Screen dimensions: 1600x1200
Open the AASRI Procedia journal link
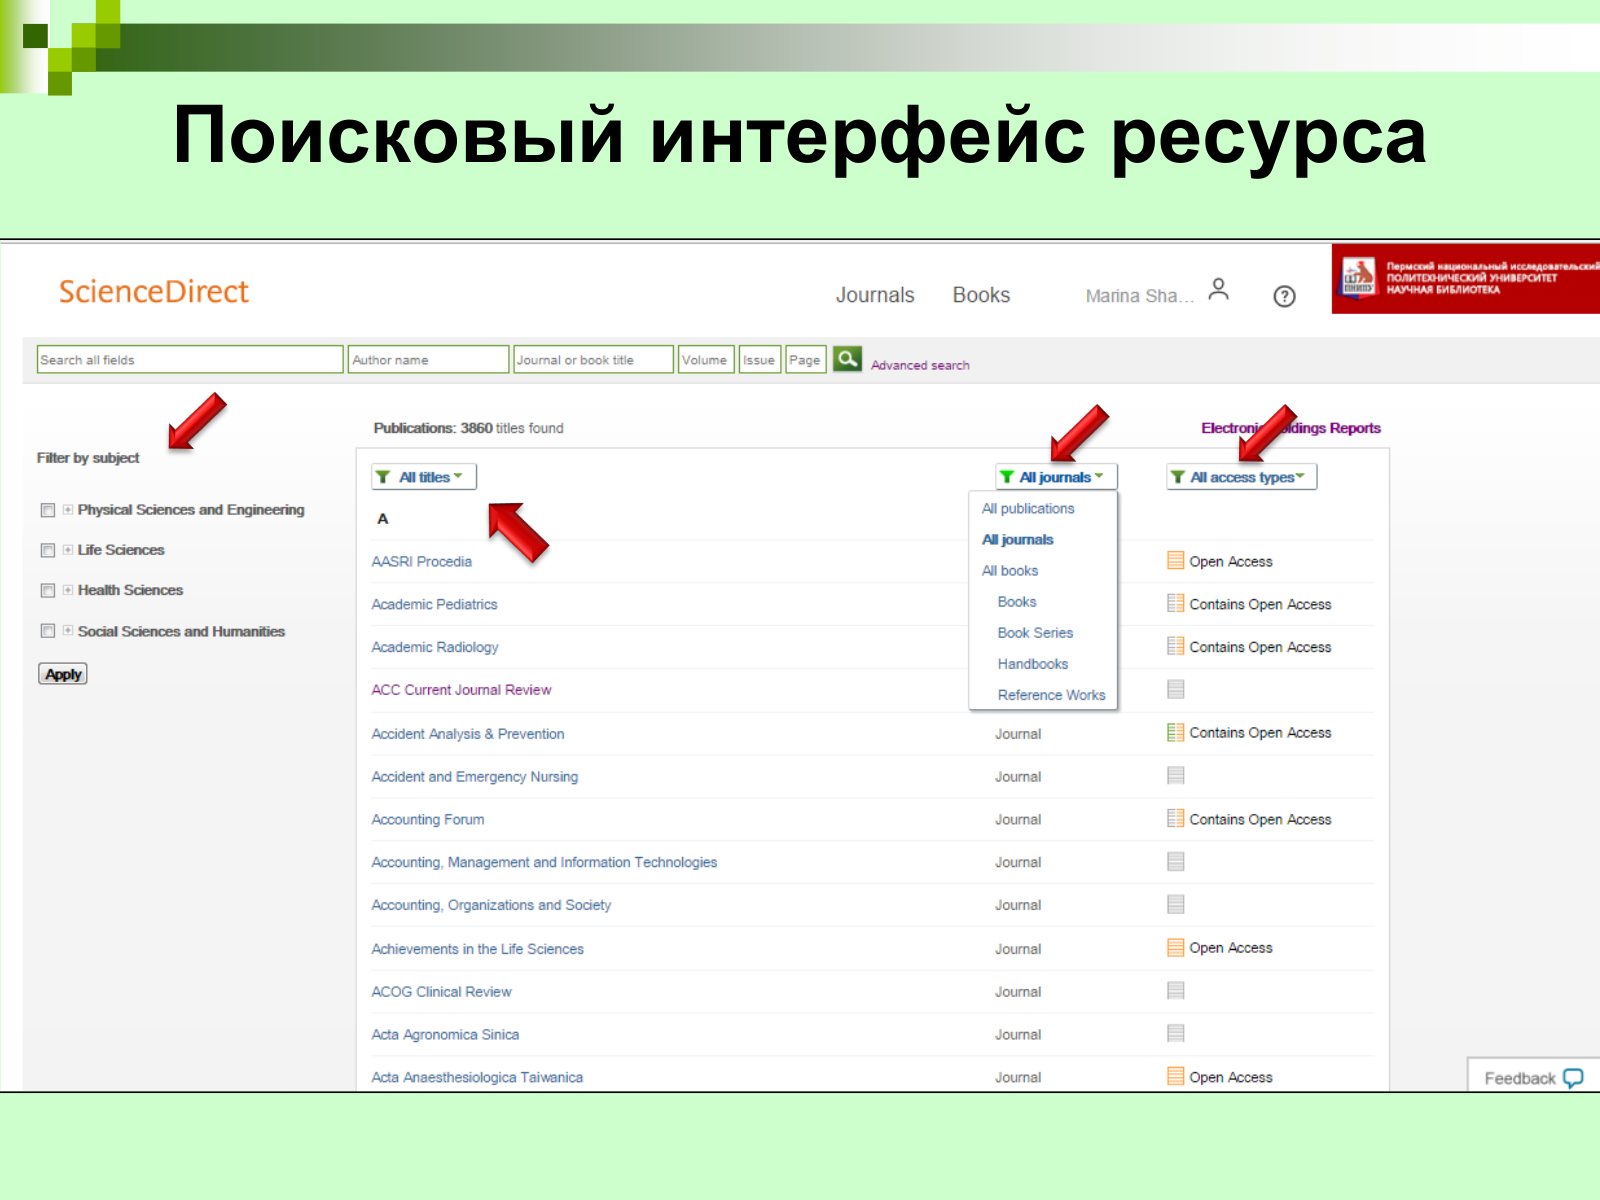pos(421,561)
